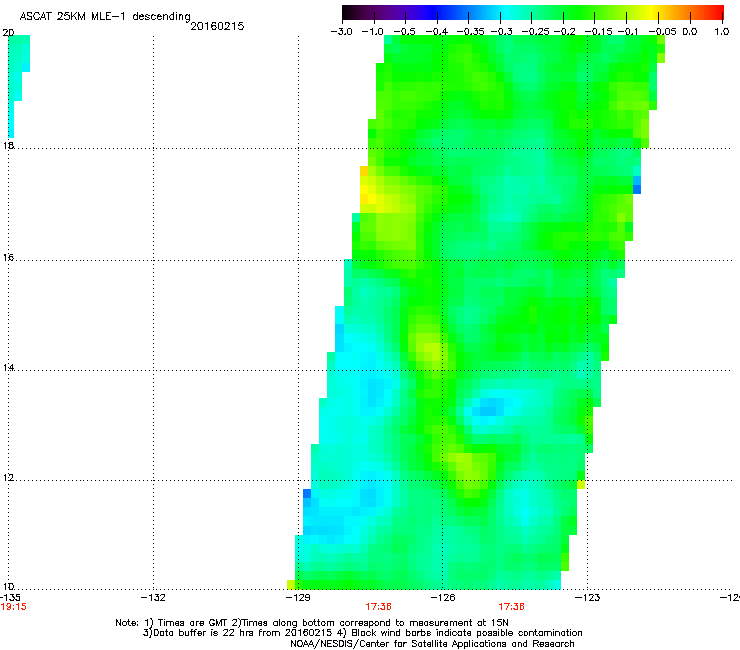Click the latitude label "10"

click(x=8, y=586)
